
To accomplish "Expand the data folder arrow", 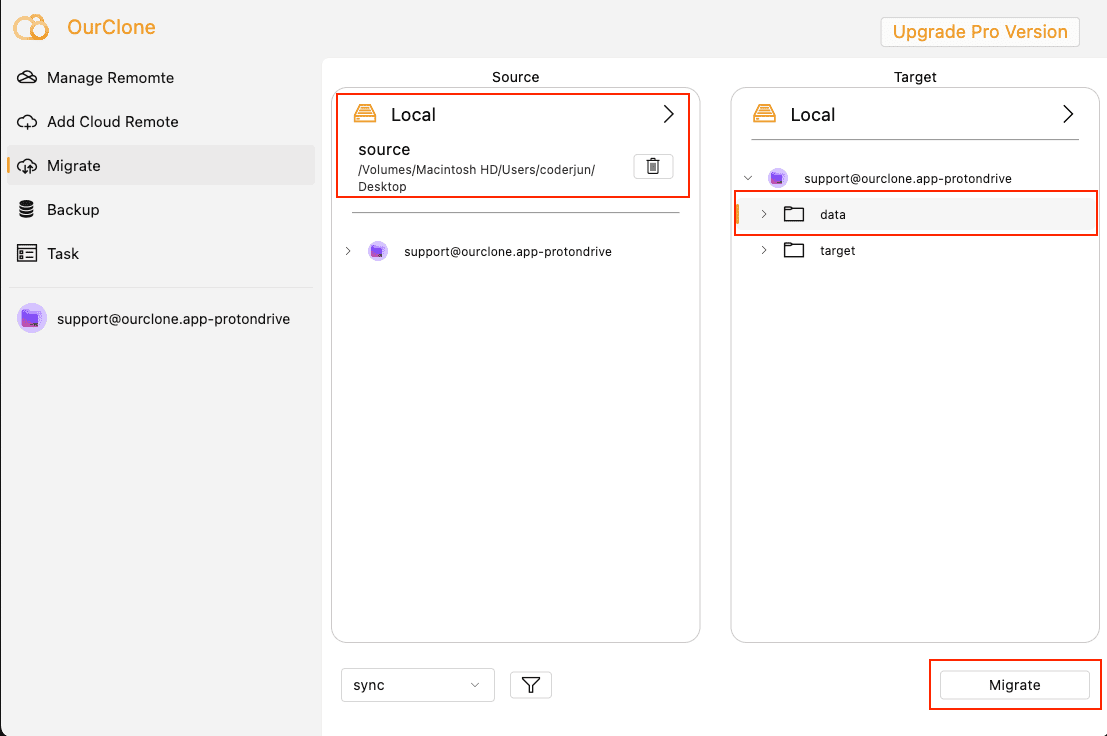I will coord(764,214).
